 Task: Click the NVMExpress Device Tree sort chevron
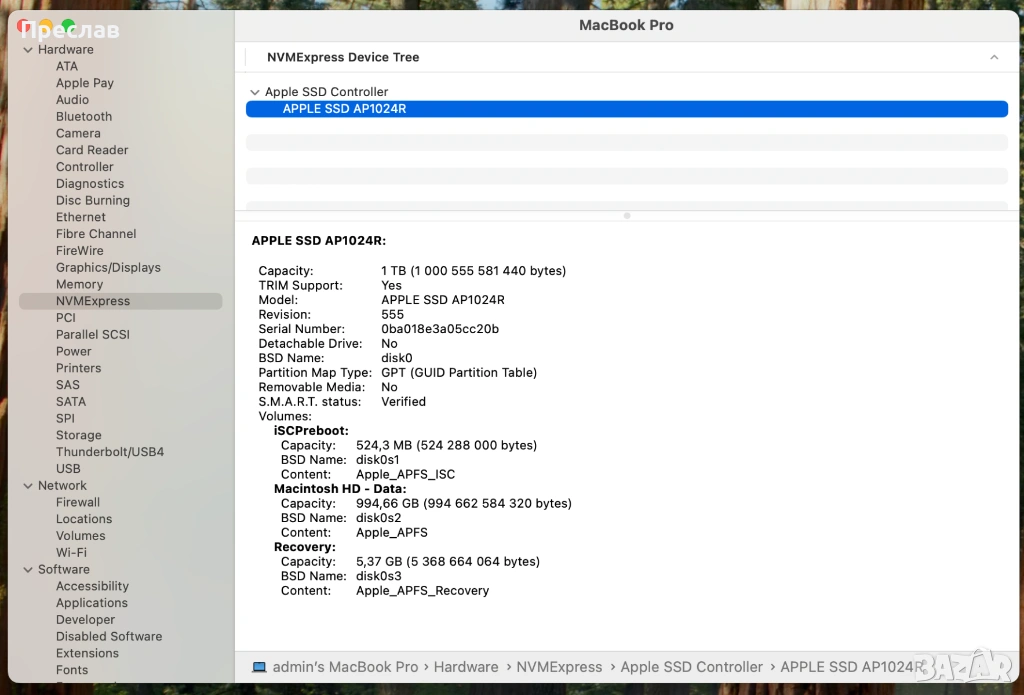coord(994,58)
